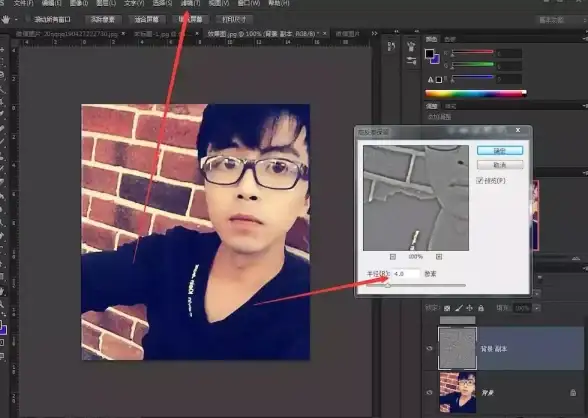This screenshot has height=418, width=588.
Task: Click the lock position move icon
Action: (470, 308)
